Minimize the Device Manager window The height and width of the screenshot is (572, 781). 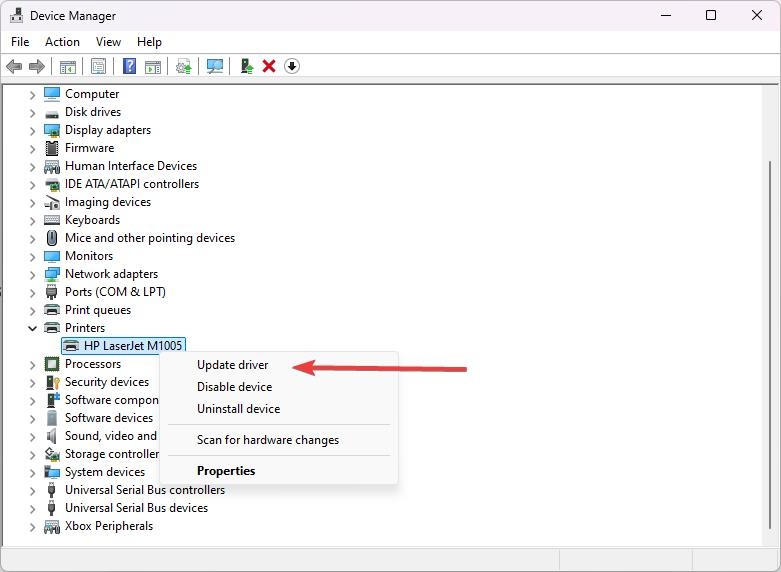[666, 15]
